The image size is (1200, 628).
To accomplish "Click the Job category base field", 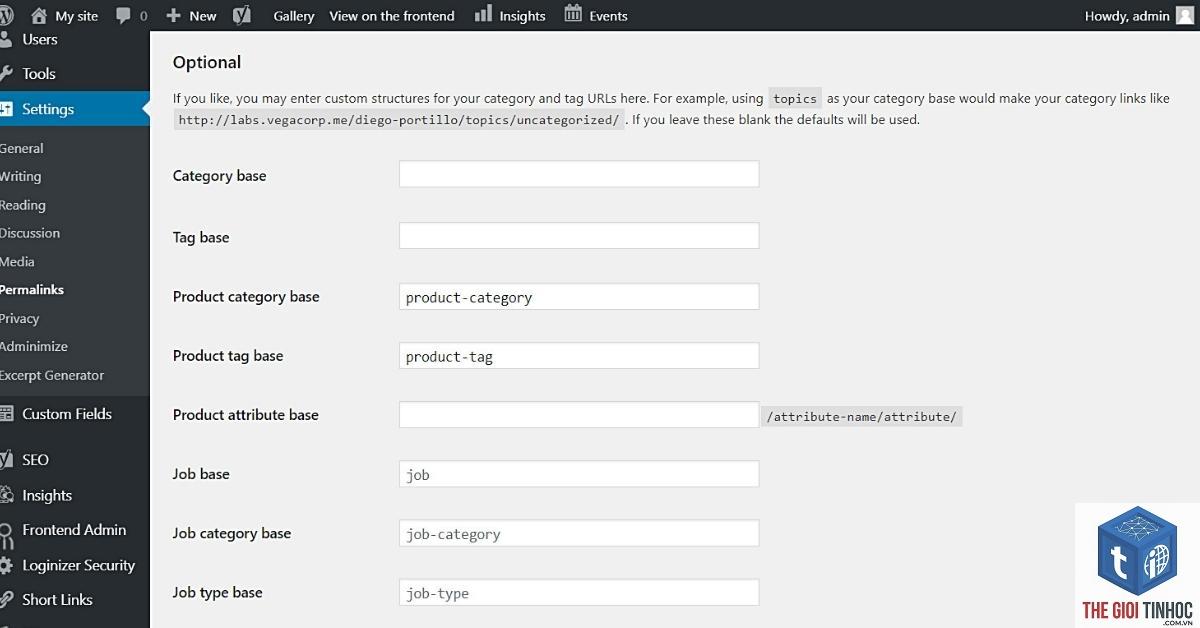I will click(x=579, y=533).
